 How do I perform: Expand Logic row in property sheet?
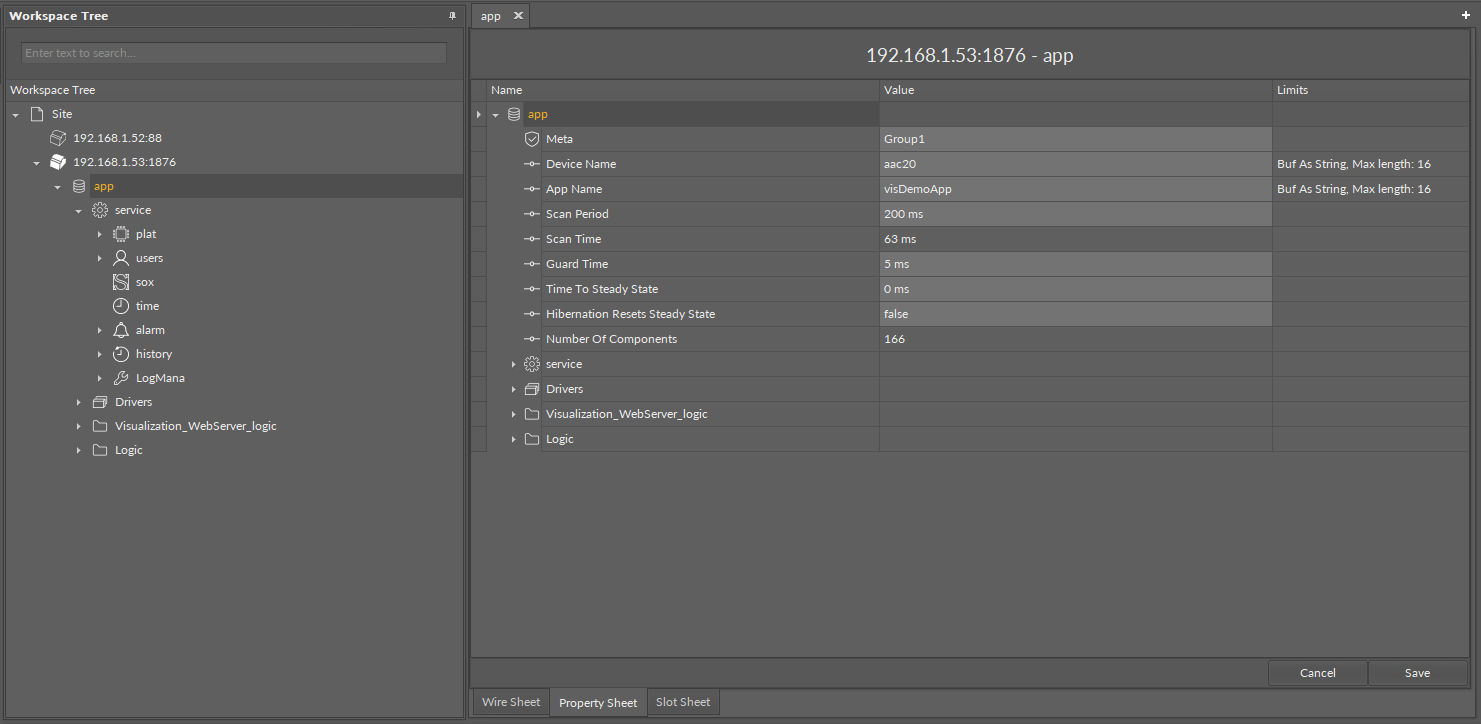pyautogui.click(x=514, y=439)
